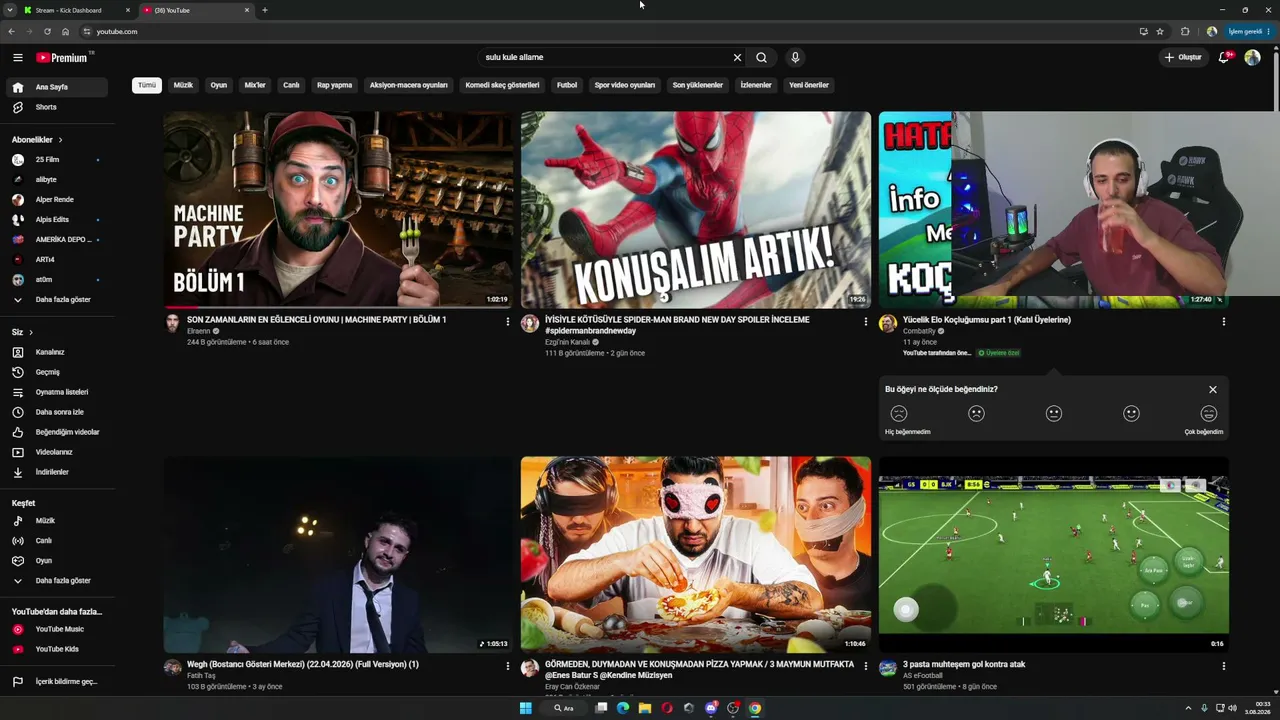The image size is (1280, 720).
Task: Open options menu for Wegh Bostancı video
Action: pyautogui.click(x=508, y=666)
